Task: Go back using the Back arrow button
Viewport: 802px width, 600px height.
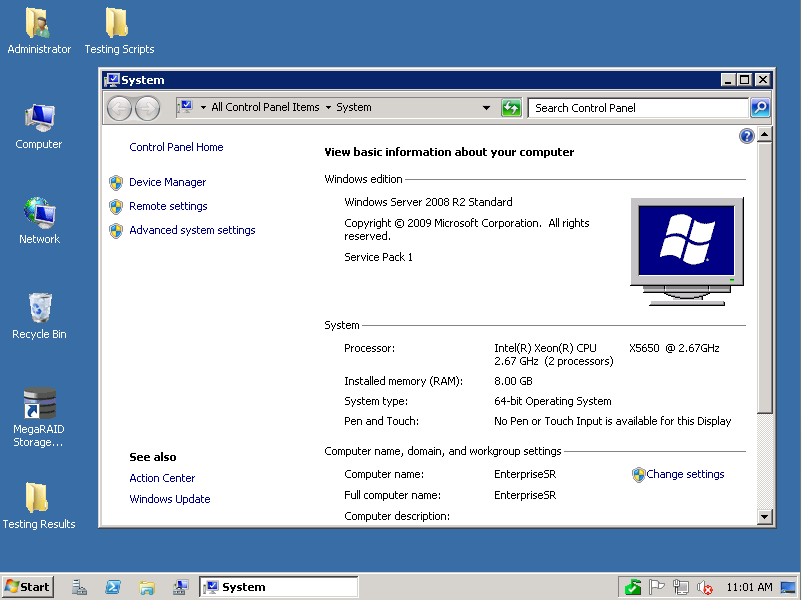Action: 119,108
